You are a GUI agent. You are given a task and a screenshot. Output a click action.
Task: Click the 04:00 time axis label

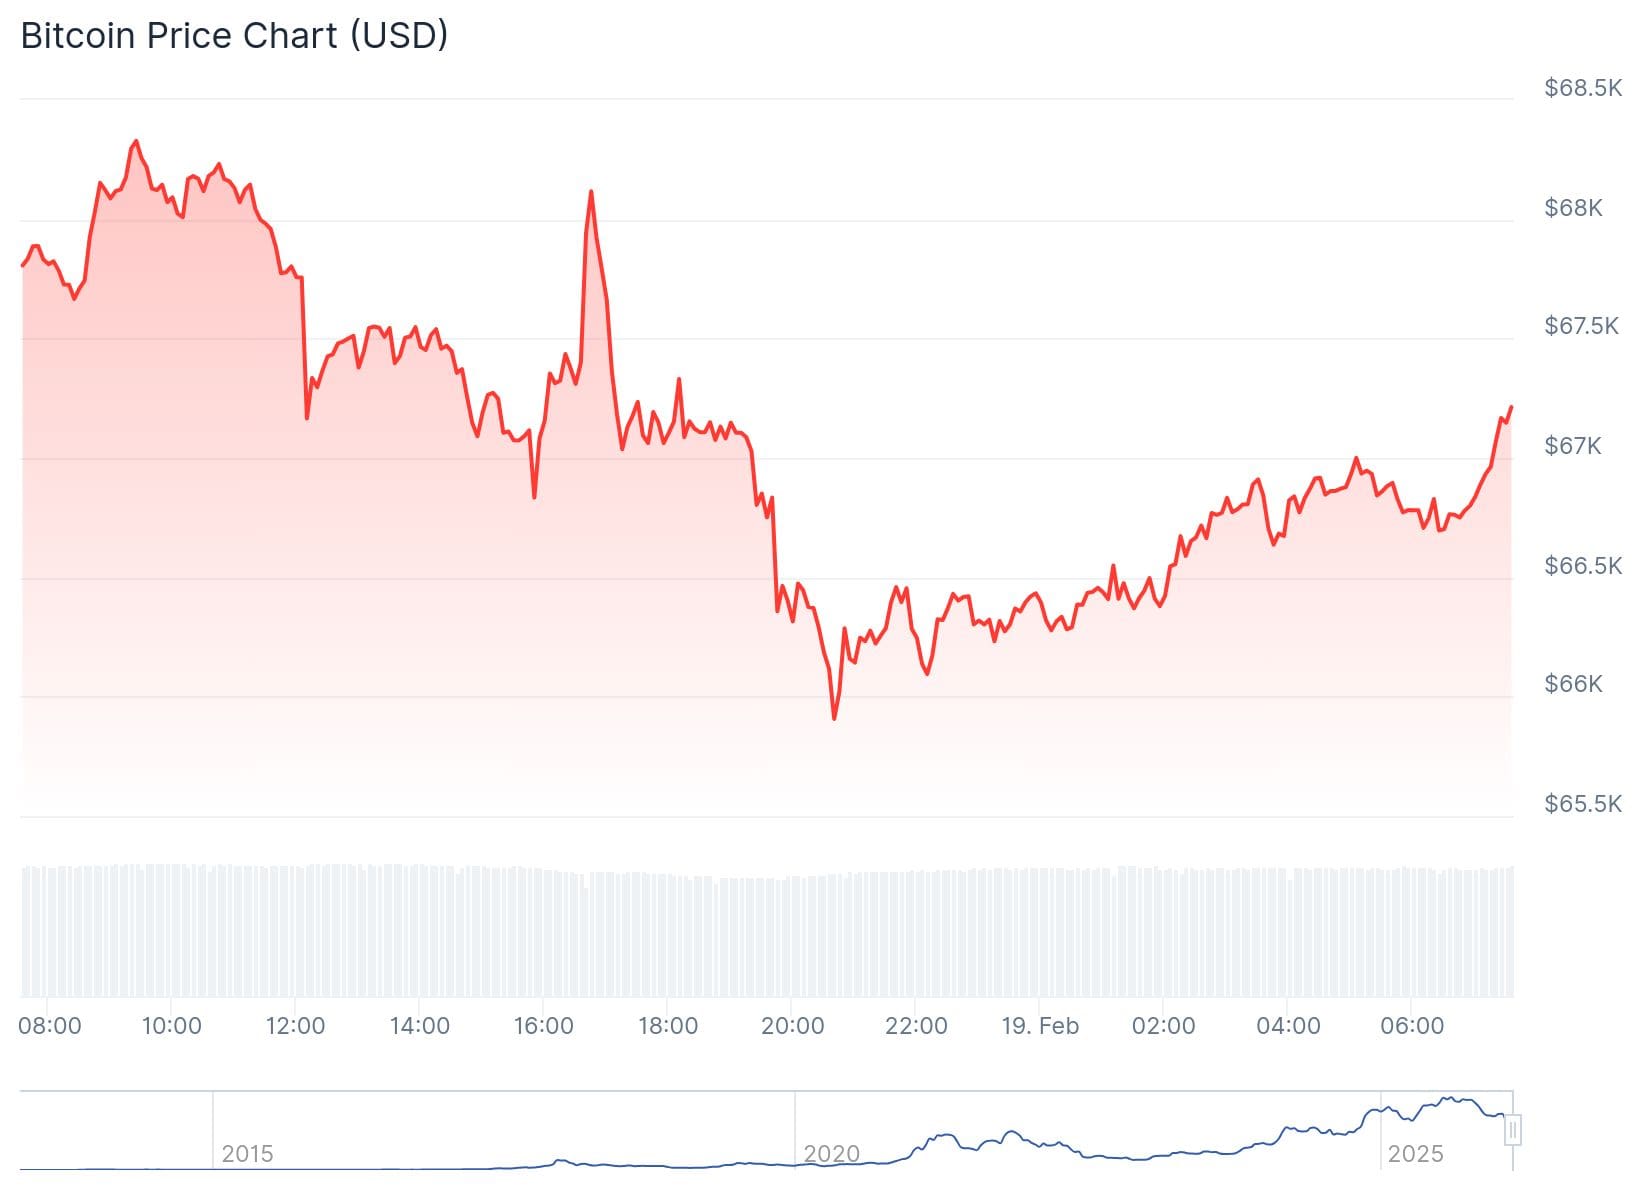pos(1288,1026)
